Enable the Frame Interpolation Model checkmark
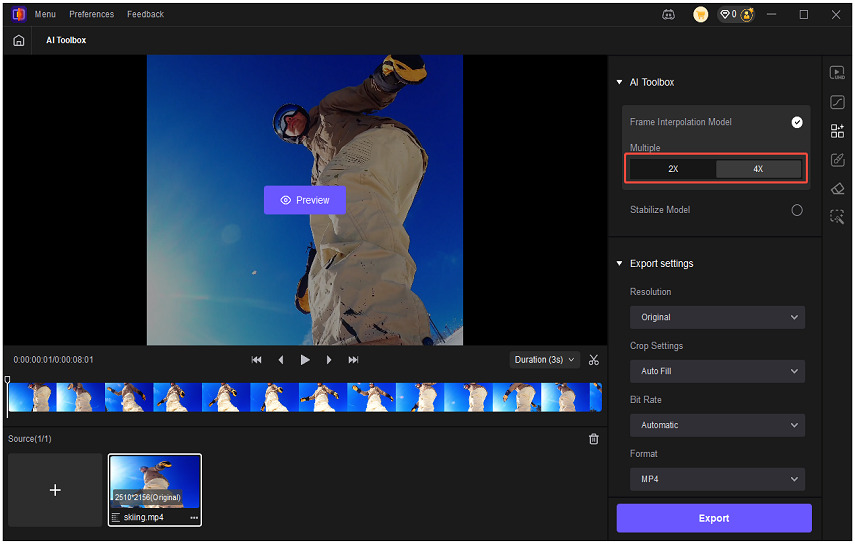Screen dimensions: 855x544 tap(797, 122)
